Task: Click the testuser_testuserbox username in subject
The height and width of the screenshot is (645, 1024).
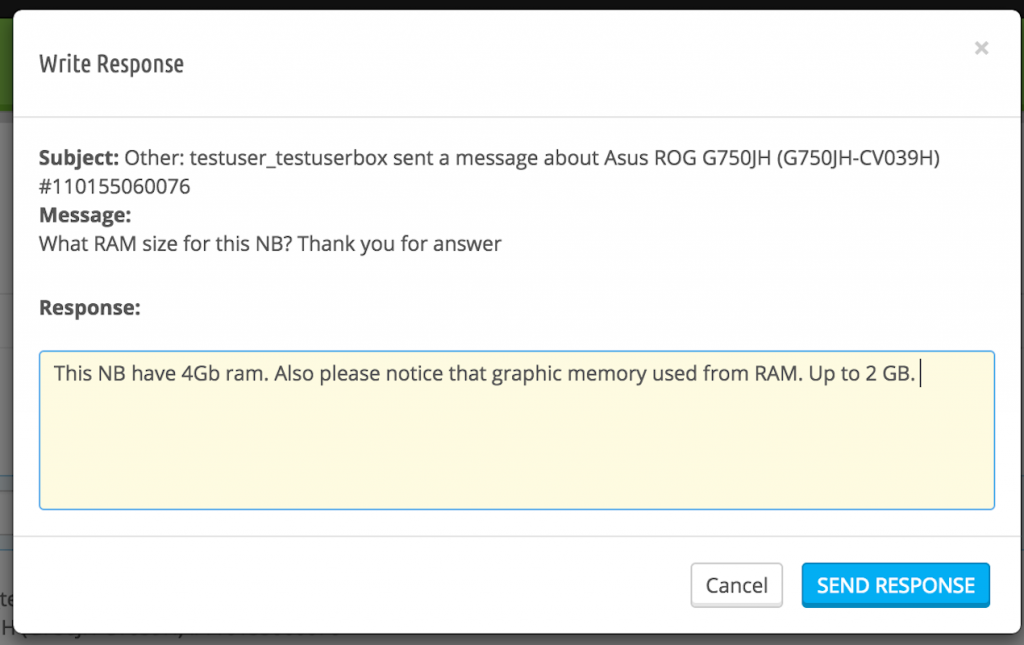Action: 289,158
